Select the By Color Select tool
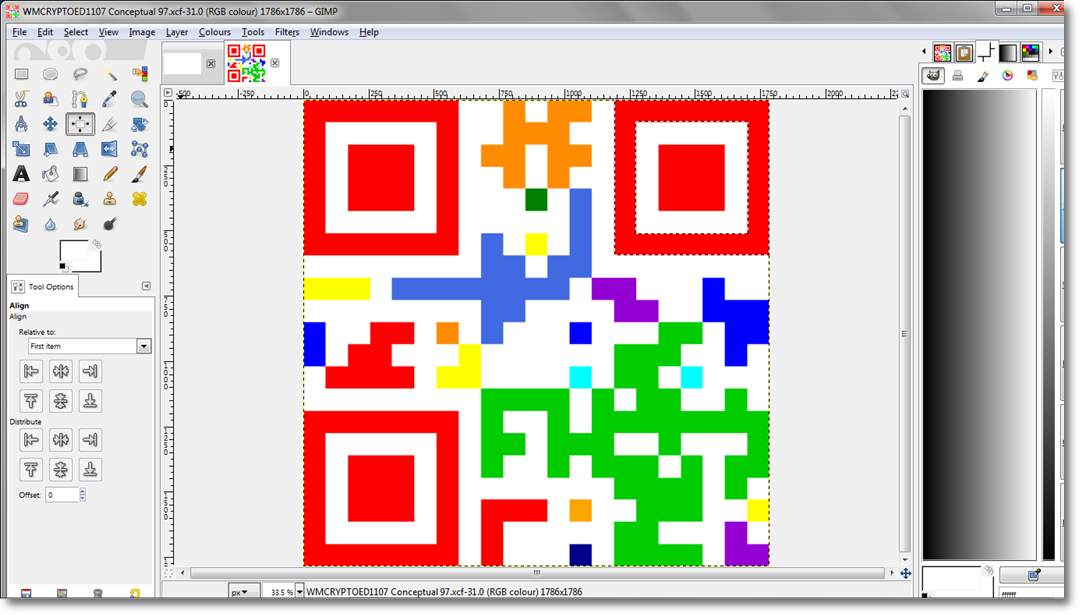 pyautogui.click(x=139, y=74)
